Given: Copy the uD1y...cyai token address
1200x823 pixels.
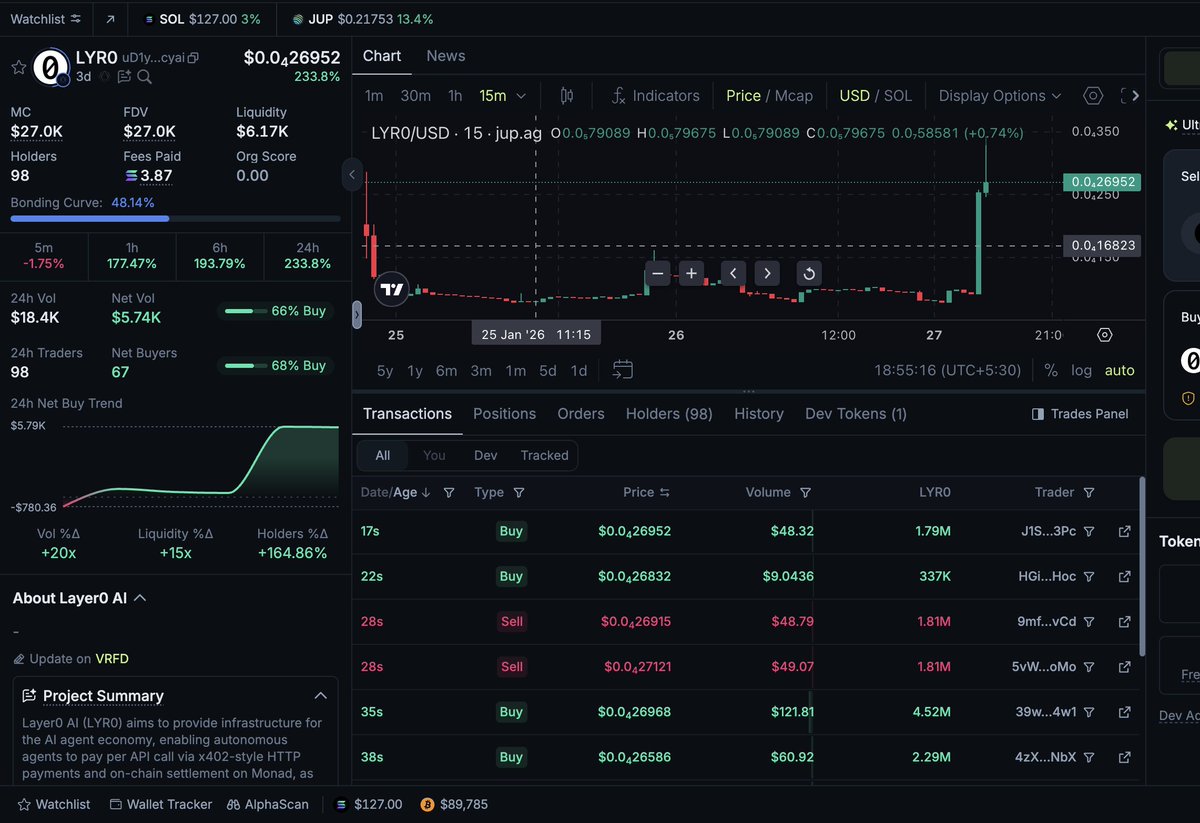Looking at the screenshot, I should [193, 58].
